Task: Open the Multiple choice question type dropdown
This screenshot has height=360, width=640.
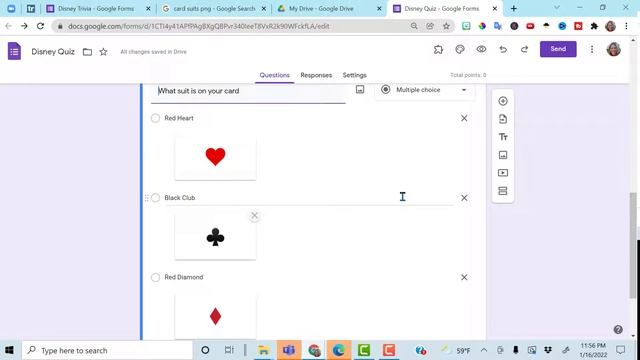Action: click(x=425, y=90)
